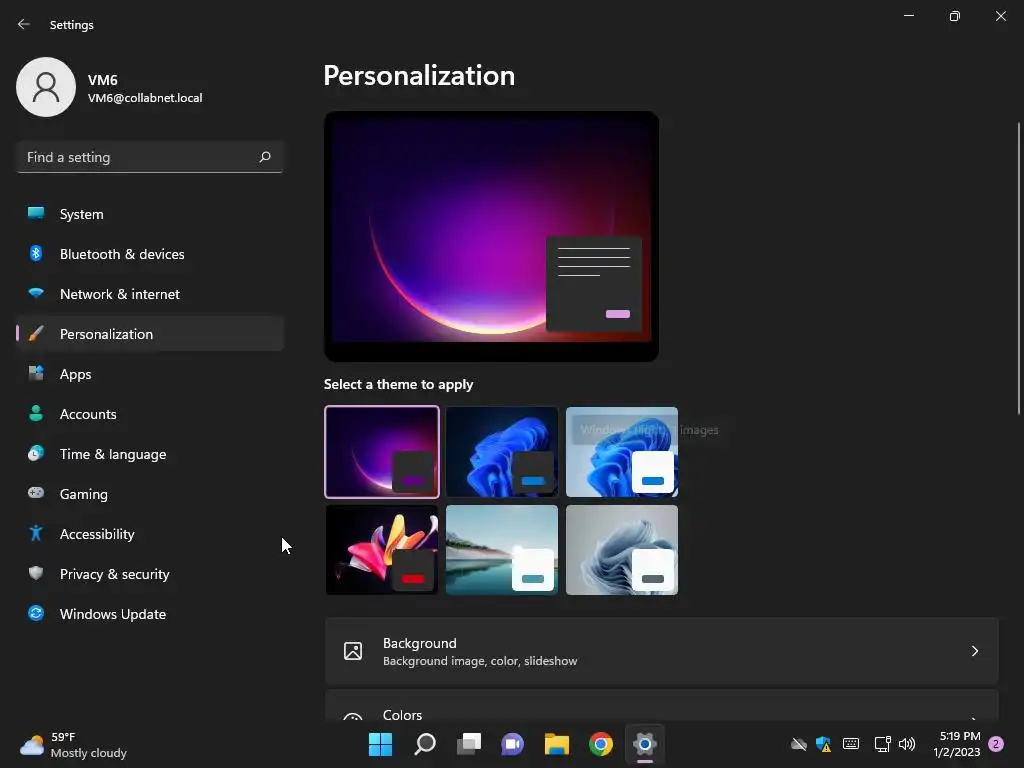Open Windows Update page

pos(150,614)
